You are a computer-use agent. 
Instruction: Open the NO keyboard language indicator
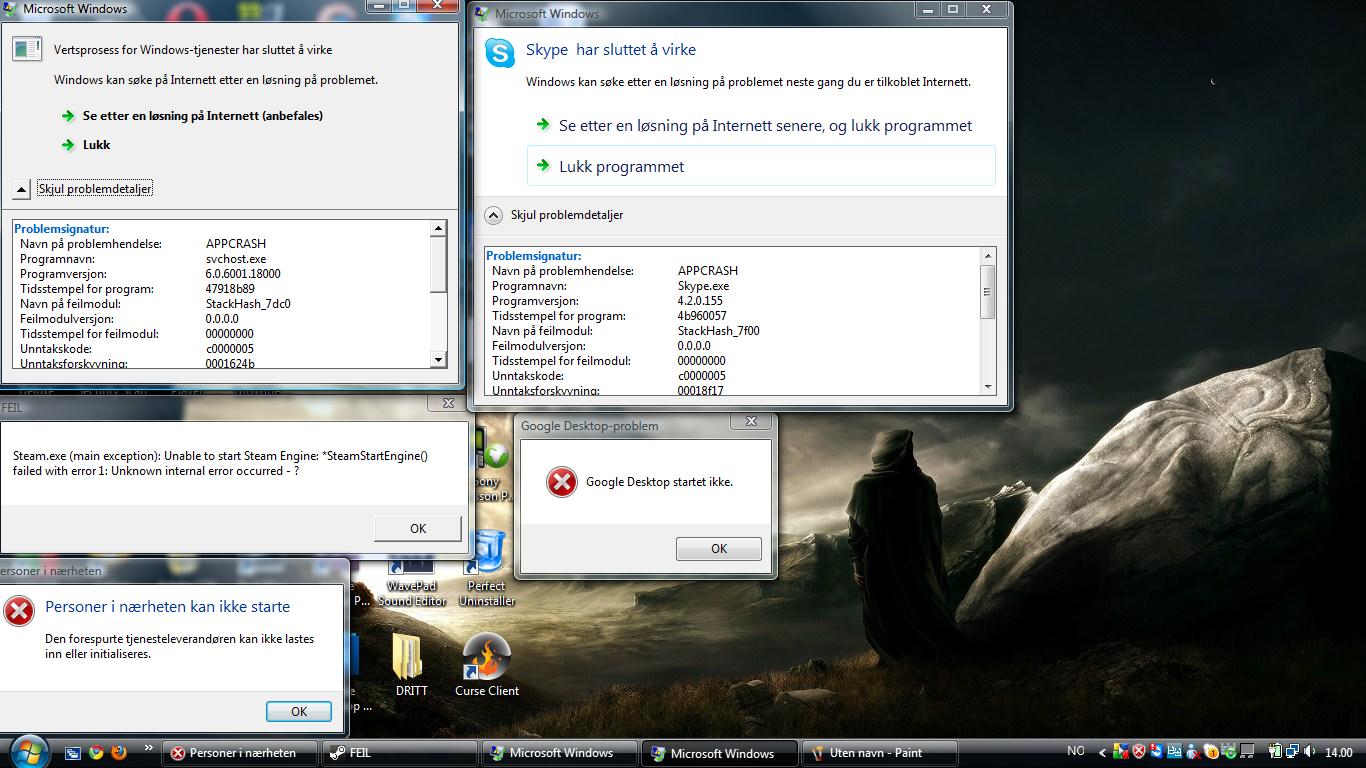pyautogui.click(x=1076, y=751)
